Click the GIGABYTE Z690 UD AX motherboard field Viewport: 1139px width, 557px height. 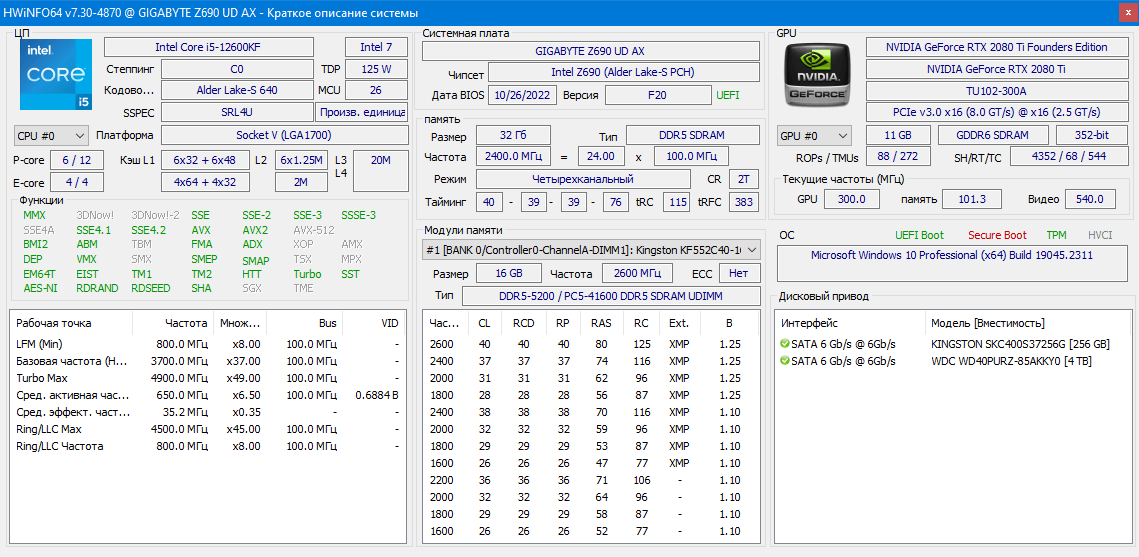pos(591,51)
